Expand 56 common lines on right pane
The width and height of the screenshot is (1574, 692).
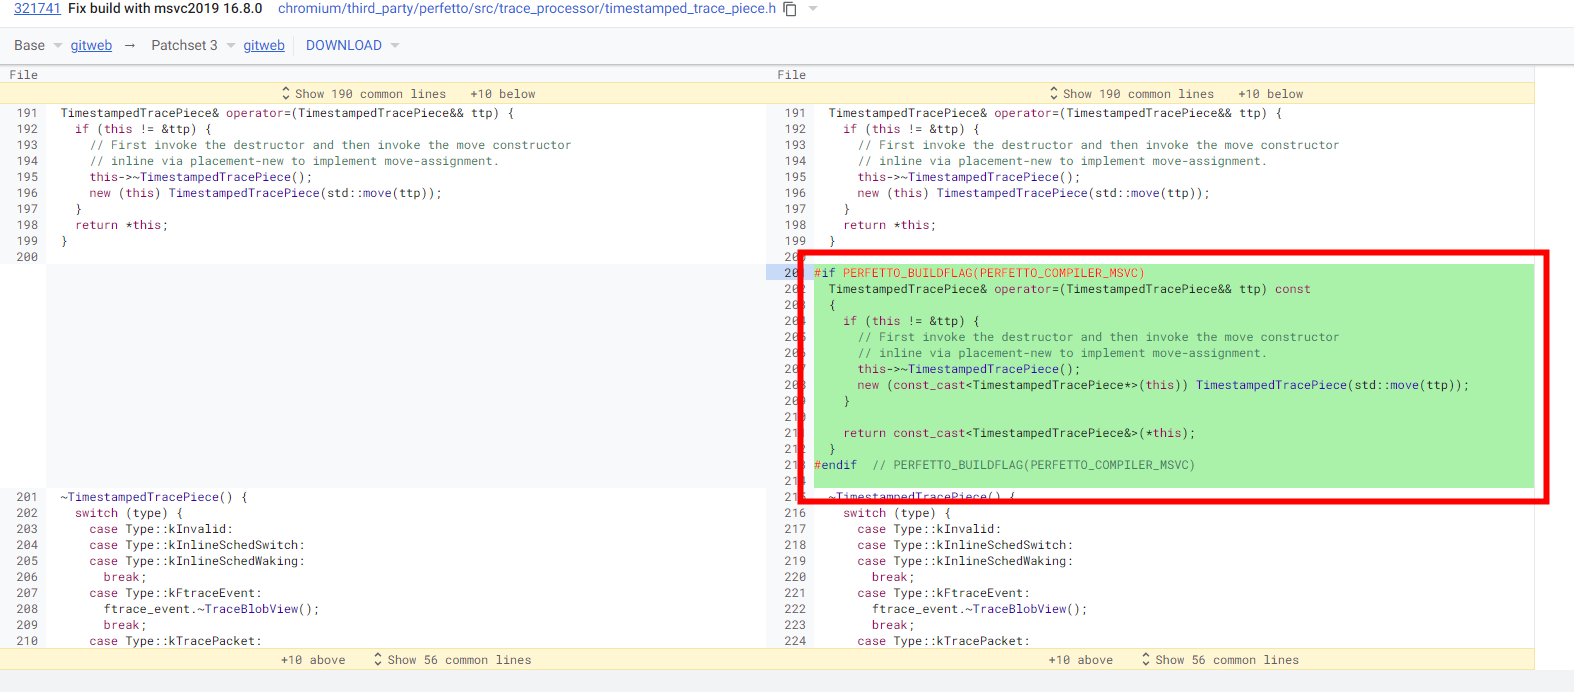coord(1221,660)
